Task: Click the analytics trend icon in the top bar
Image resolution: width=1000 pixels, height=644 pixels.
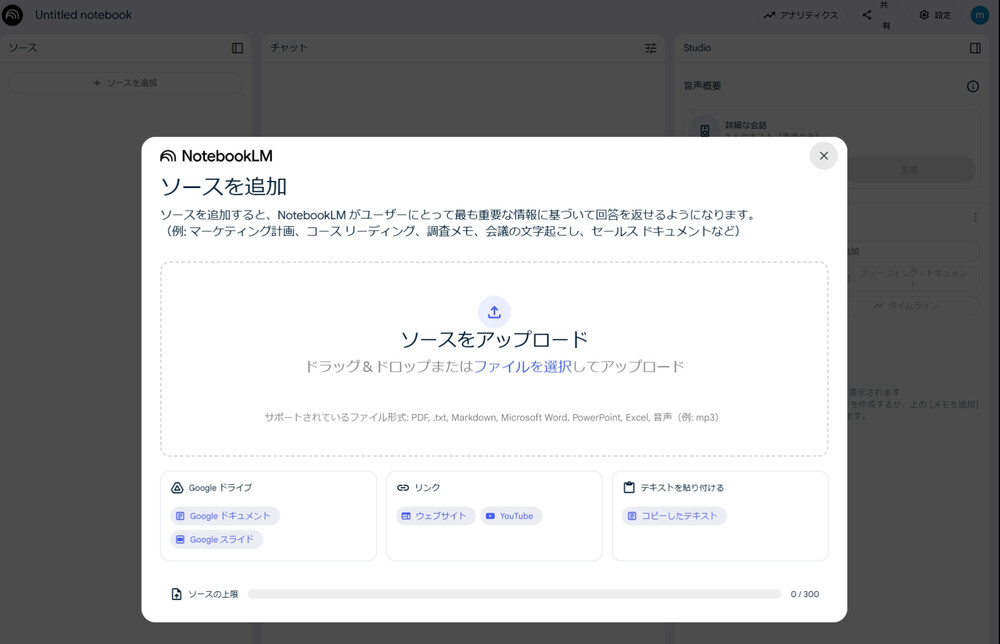Action: coord(770,15)
